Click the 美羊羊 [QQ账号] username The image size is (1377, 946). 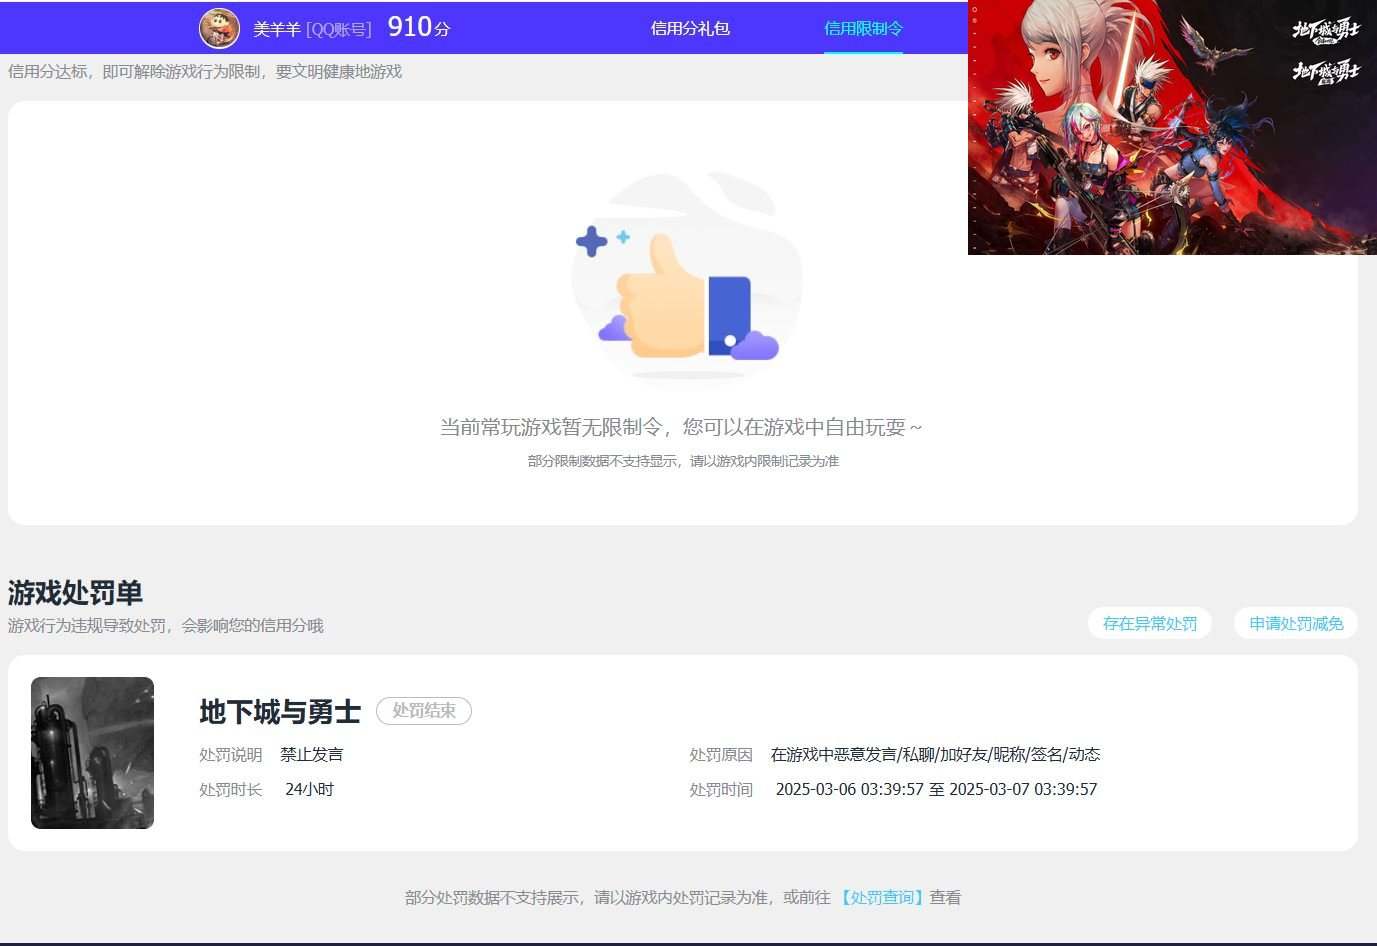coord(312,29)
